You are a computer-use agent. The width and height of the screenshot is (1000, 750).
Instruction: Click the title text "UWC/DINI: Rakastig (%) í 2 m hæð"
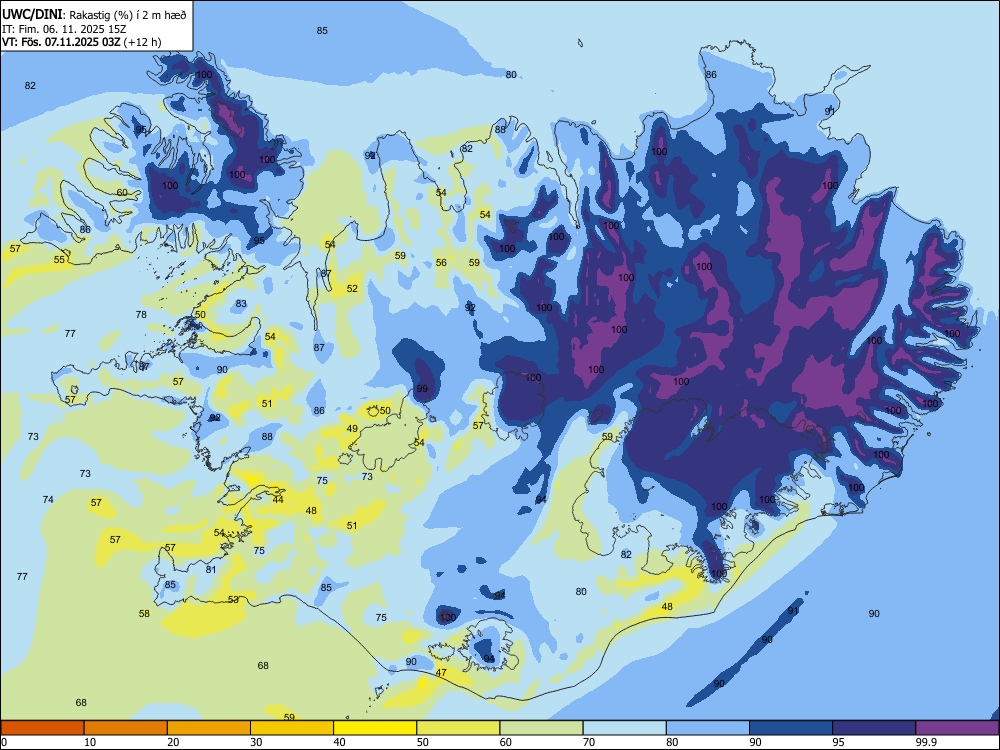pyautogui.click(x=94, y=14)
